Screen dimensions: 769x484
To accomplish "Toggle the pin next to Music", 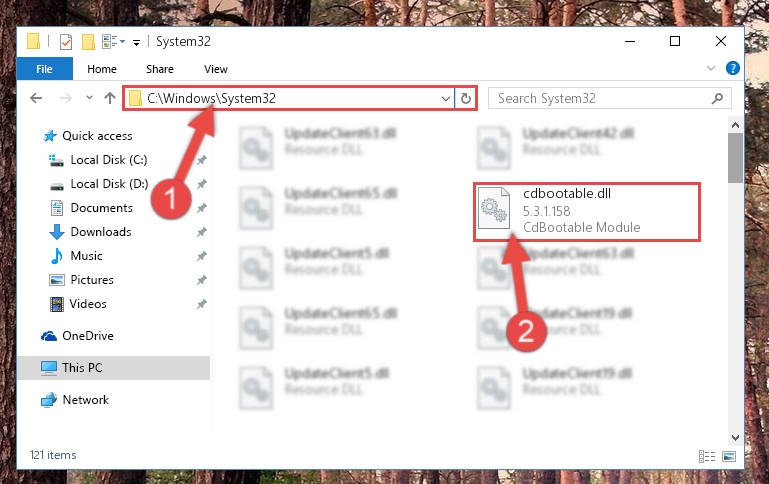I will (202, 256).
